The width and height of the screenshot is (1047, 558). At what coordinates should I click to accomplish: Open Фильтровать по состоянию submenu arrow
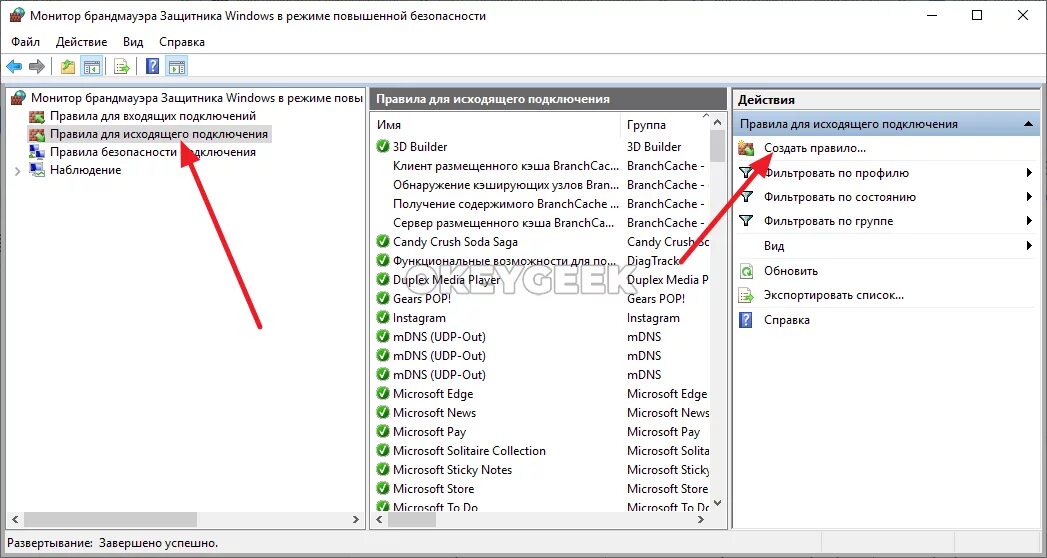point(1030,197)
